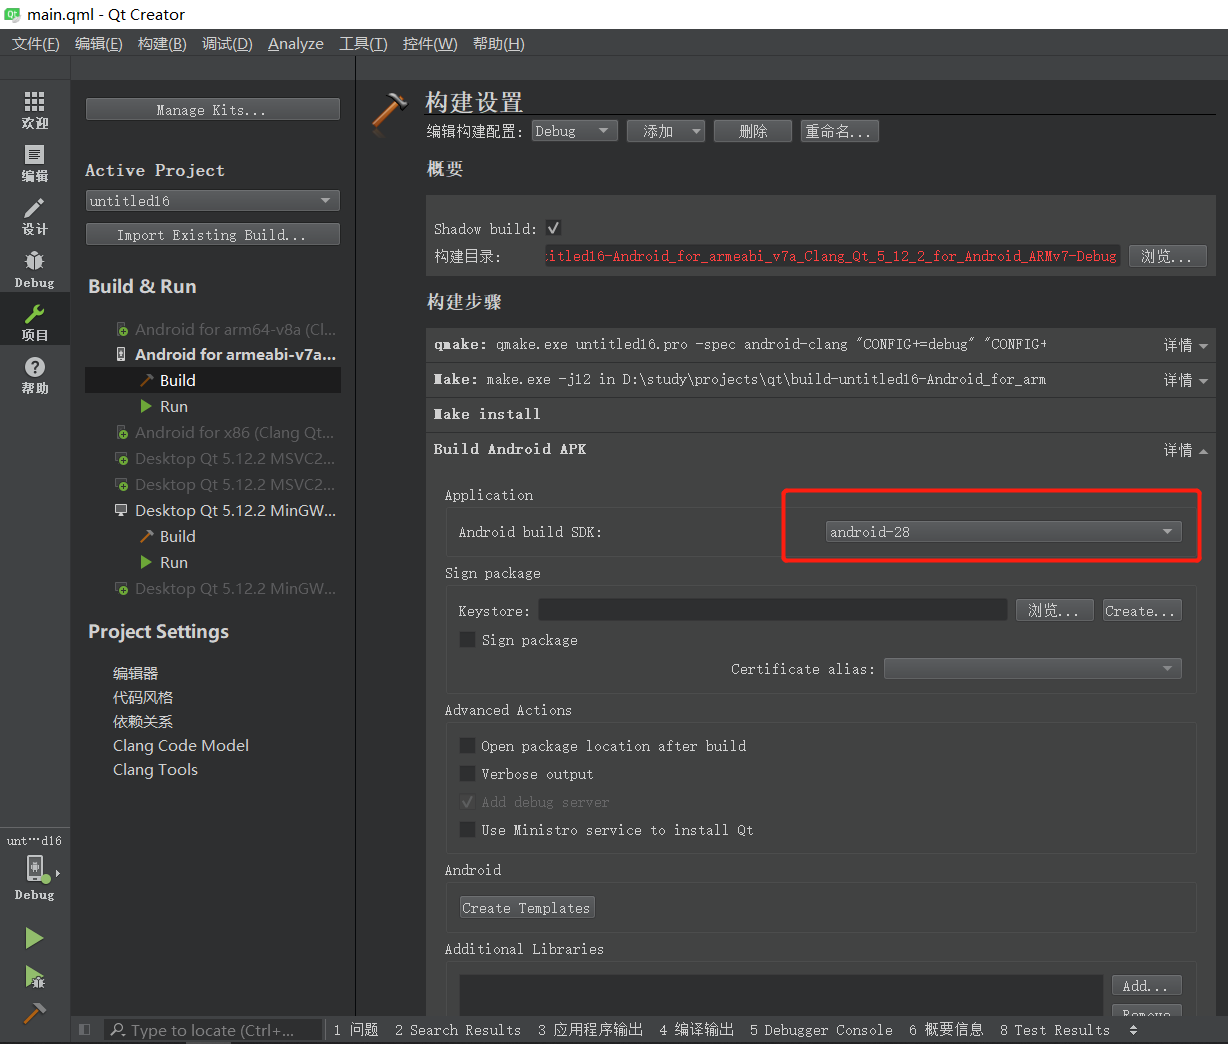The width and height of the screenshot is (1228, 1044).
Task: Enable the Sign package checkbox
Action: click(x=467, y=639)
